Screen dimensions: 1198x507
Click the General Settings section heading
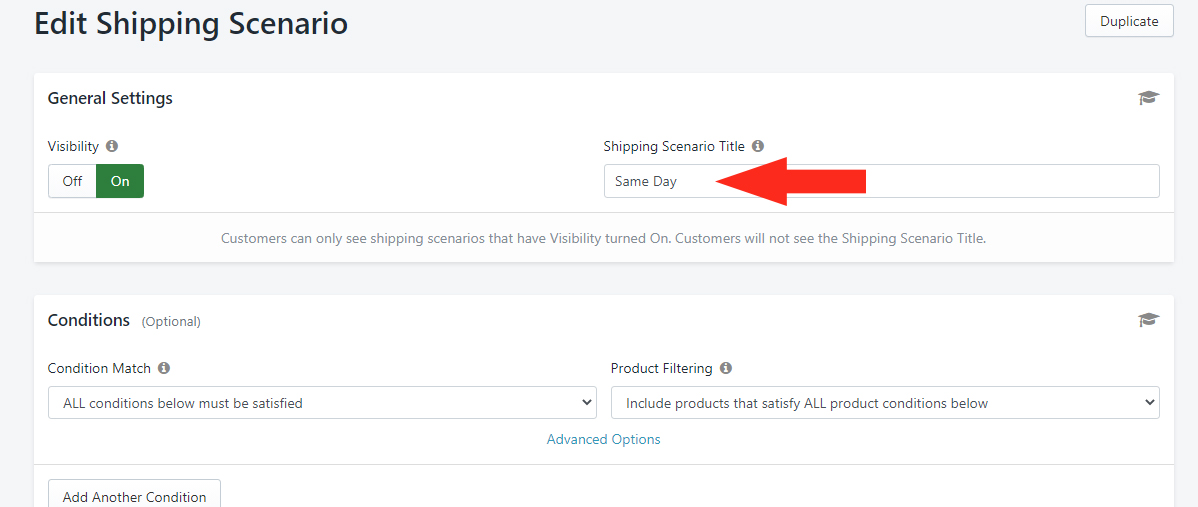tap(110, 98)
